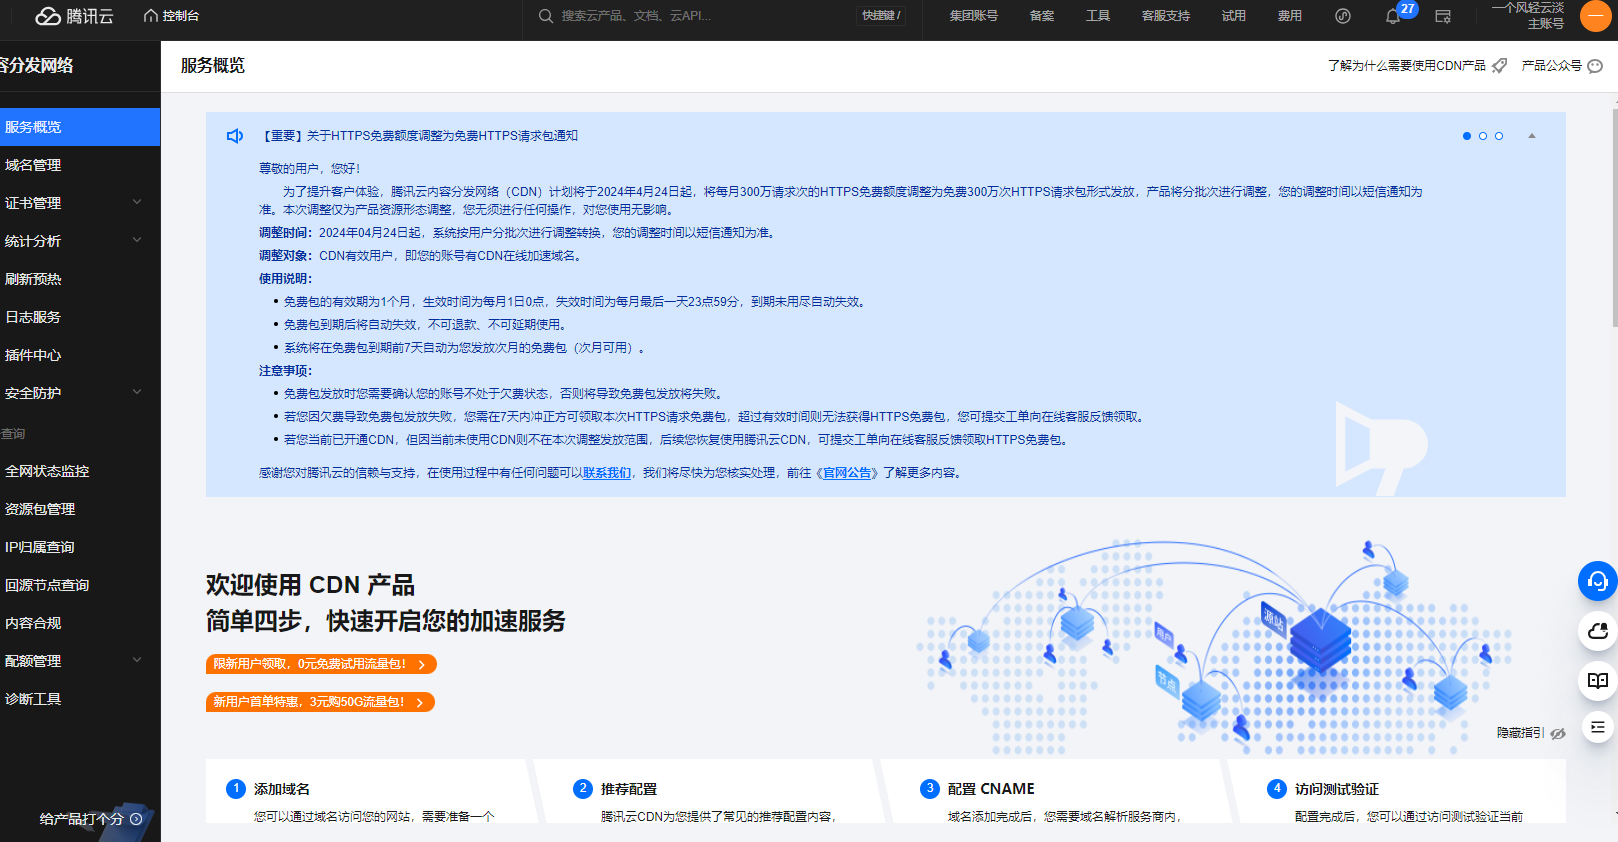Open the headset customer service floating button
This screenshot has height=842, width=1618.
coord(1597,581)
